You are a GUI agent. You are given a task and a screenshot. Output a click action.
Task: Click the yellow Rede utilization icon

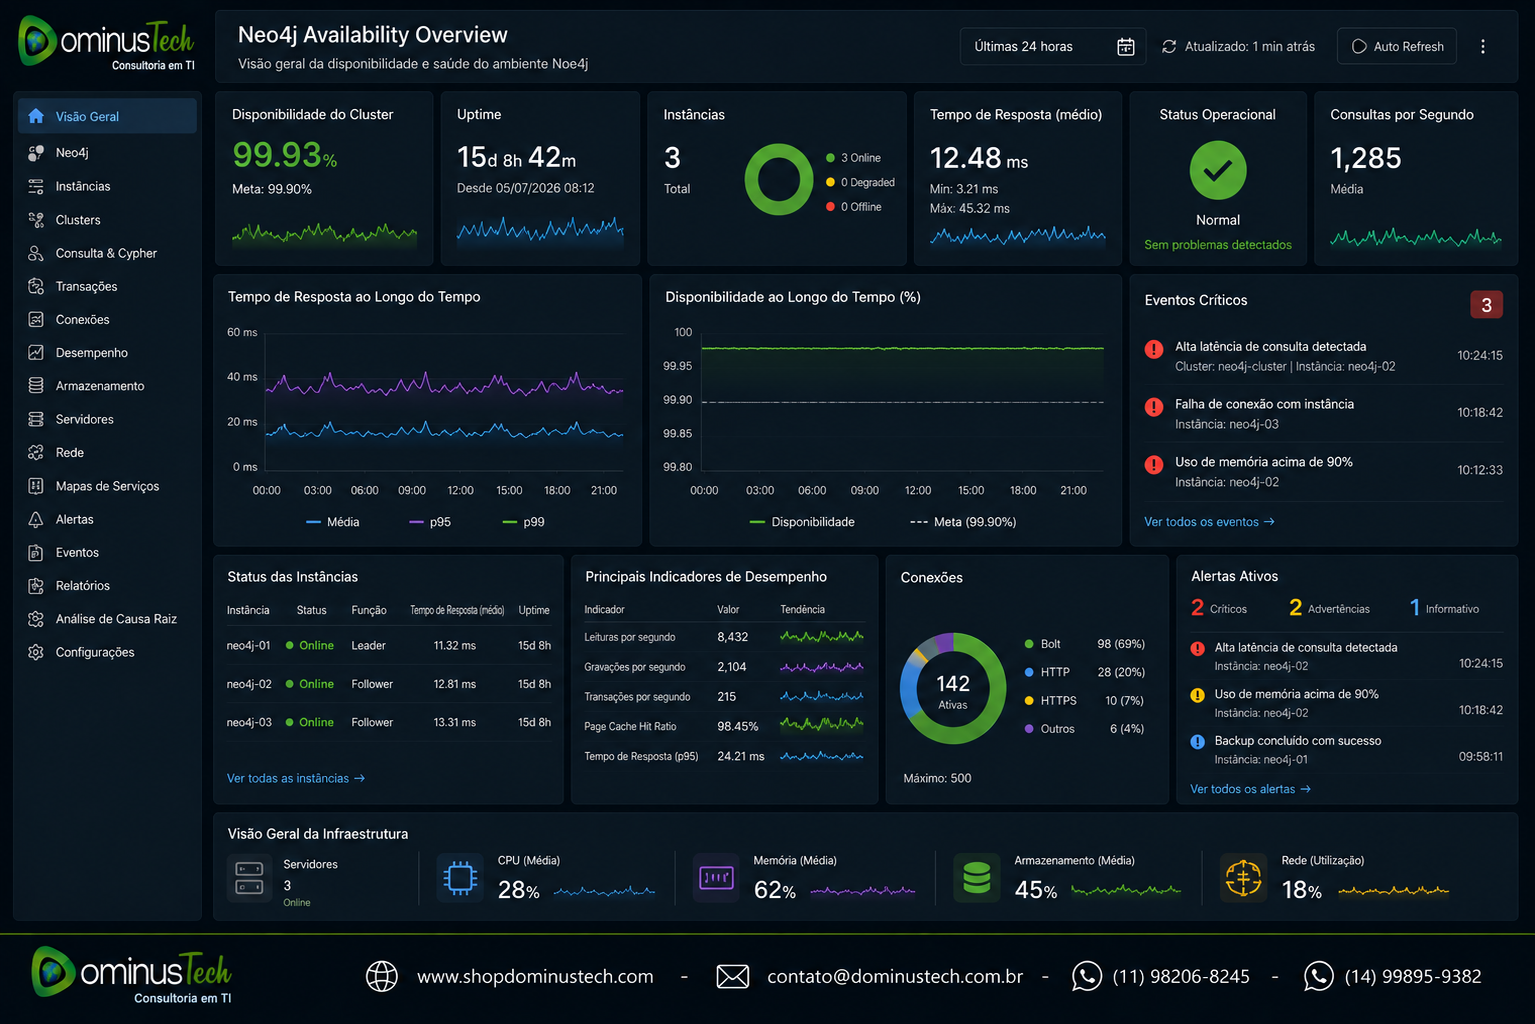(1243, 878)
